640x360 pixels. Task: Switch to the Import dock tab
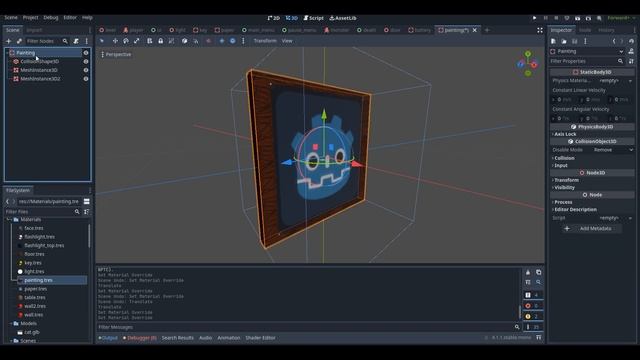34,30
